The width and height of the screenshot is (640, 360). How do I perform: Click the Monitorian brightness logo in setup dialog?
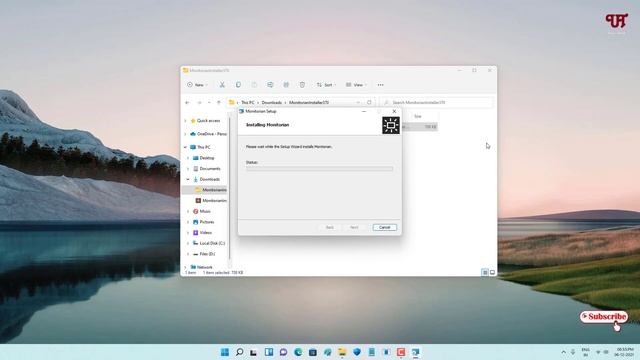(391, 125)
